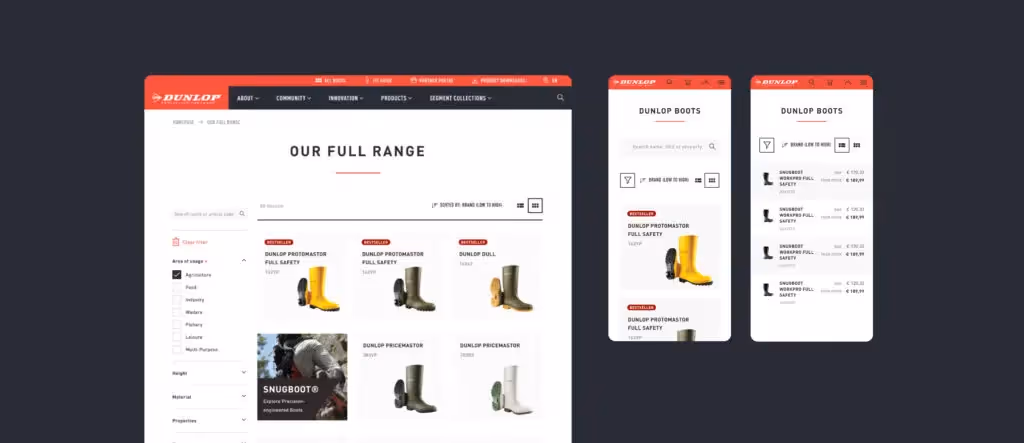Collapse the Area of usage filter section

coord(244,261)
